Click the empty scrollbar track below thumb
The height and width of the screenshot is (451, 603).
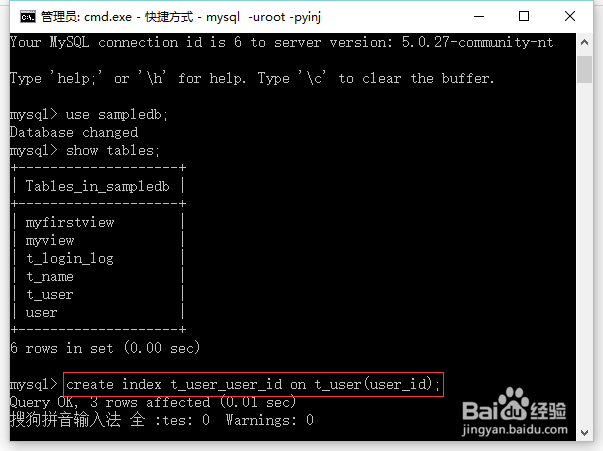tap(585, 254)
